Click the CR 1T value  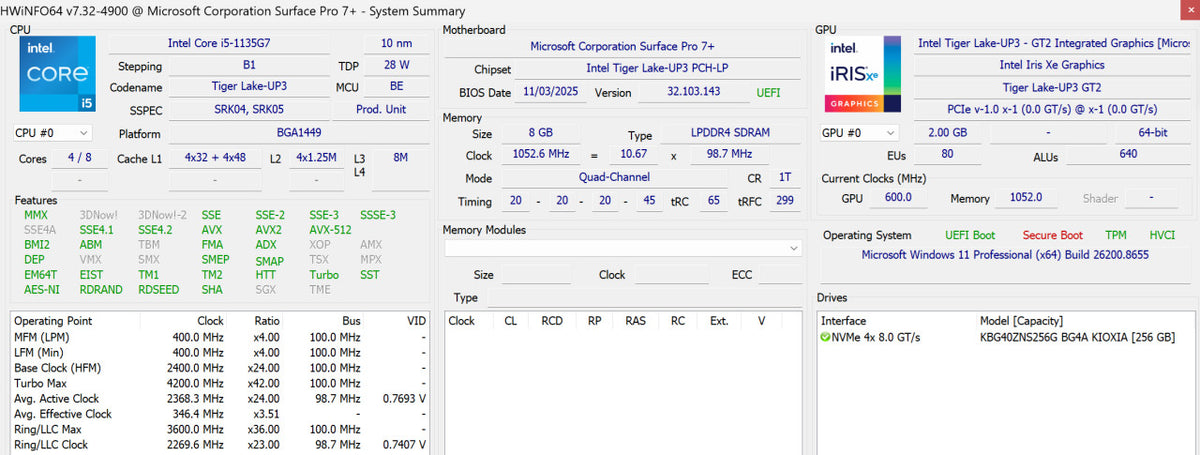tap(784, 177)
